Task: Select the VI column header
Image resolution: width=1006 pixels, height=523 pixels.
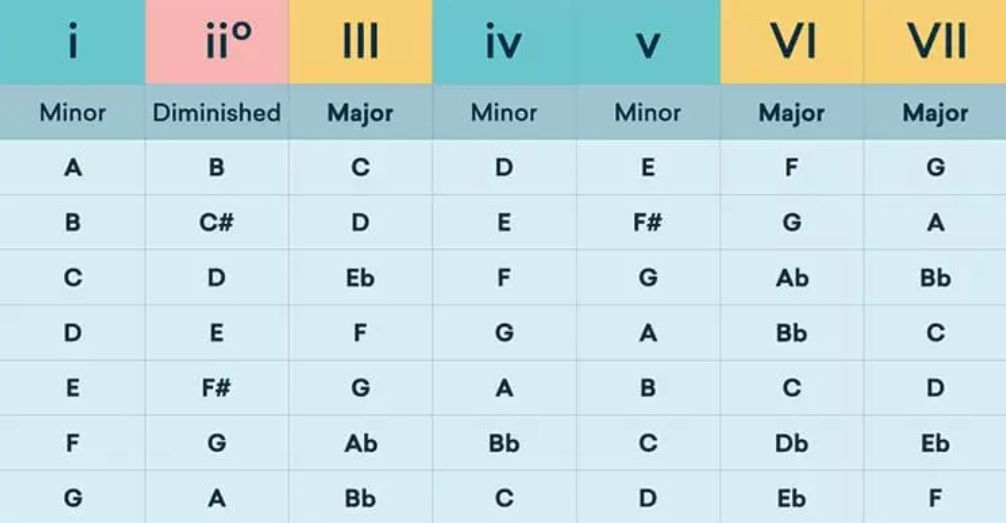Action: [x=792, y=42]
